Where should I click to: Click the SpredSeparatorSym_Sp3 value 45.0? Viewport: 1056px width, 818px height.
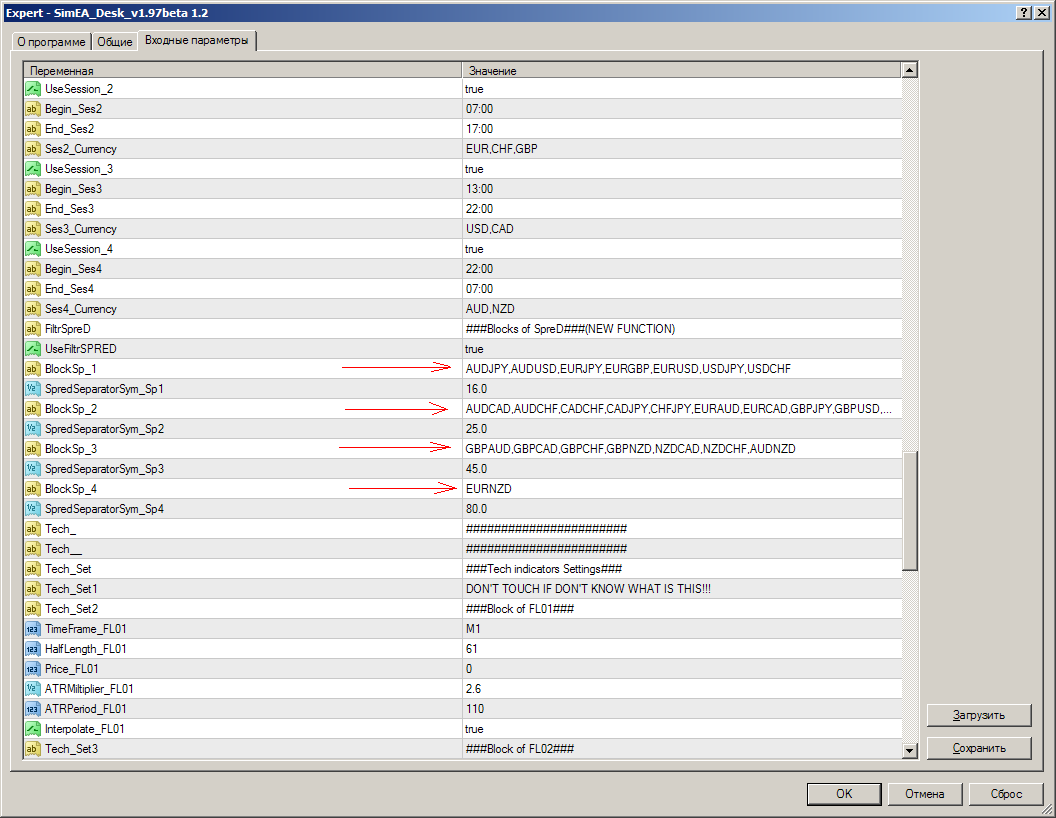tap(477, 469)
